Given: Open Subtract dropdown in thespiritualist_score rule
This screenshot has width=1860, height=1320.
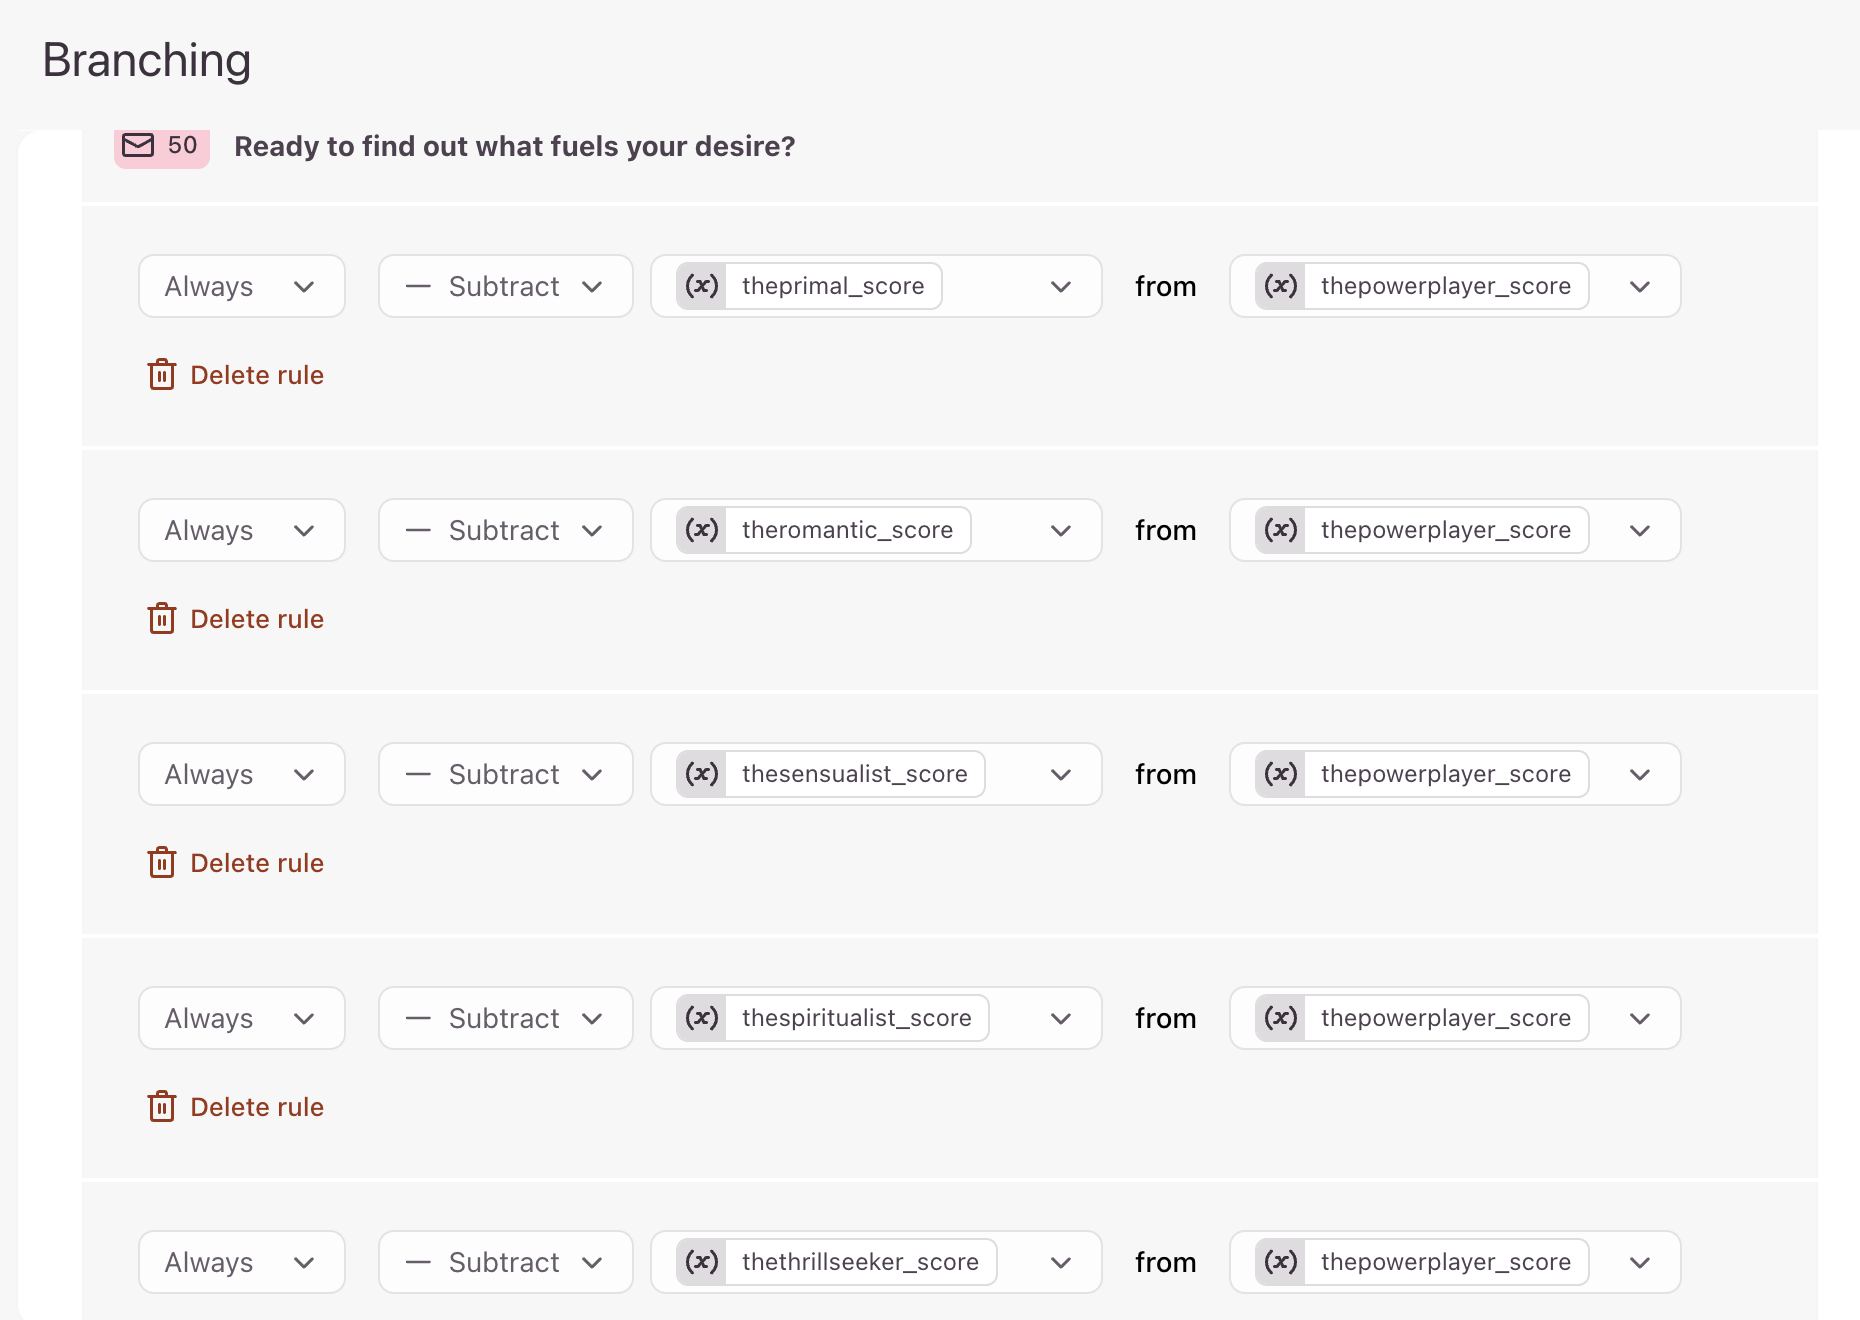Looking at the screenshot, I should pos(506,1018).
